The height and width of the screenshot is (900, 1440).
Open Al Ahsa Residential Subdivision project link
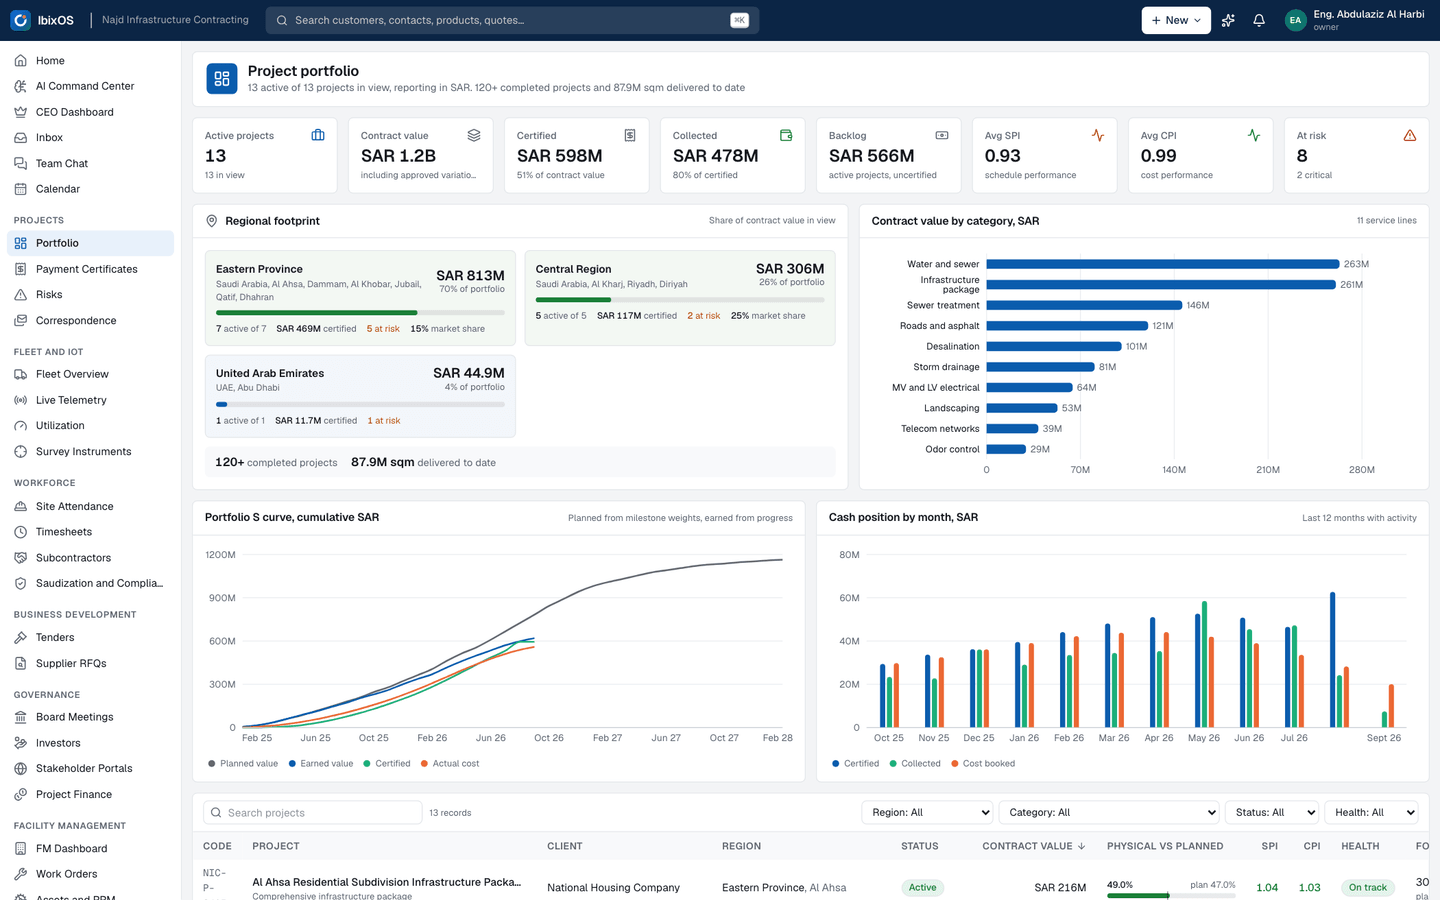tap(386, 882)
